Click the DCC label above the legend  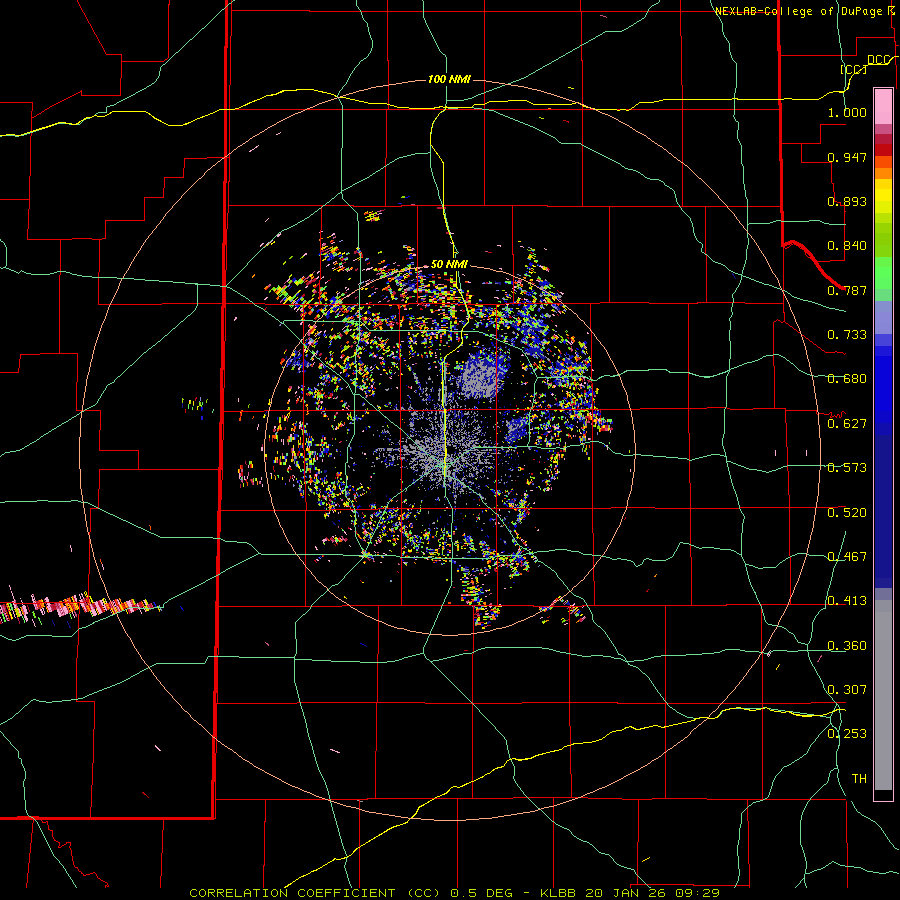(878, 60)
